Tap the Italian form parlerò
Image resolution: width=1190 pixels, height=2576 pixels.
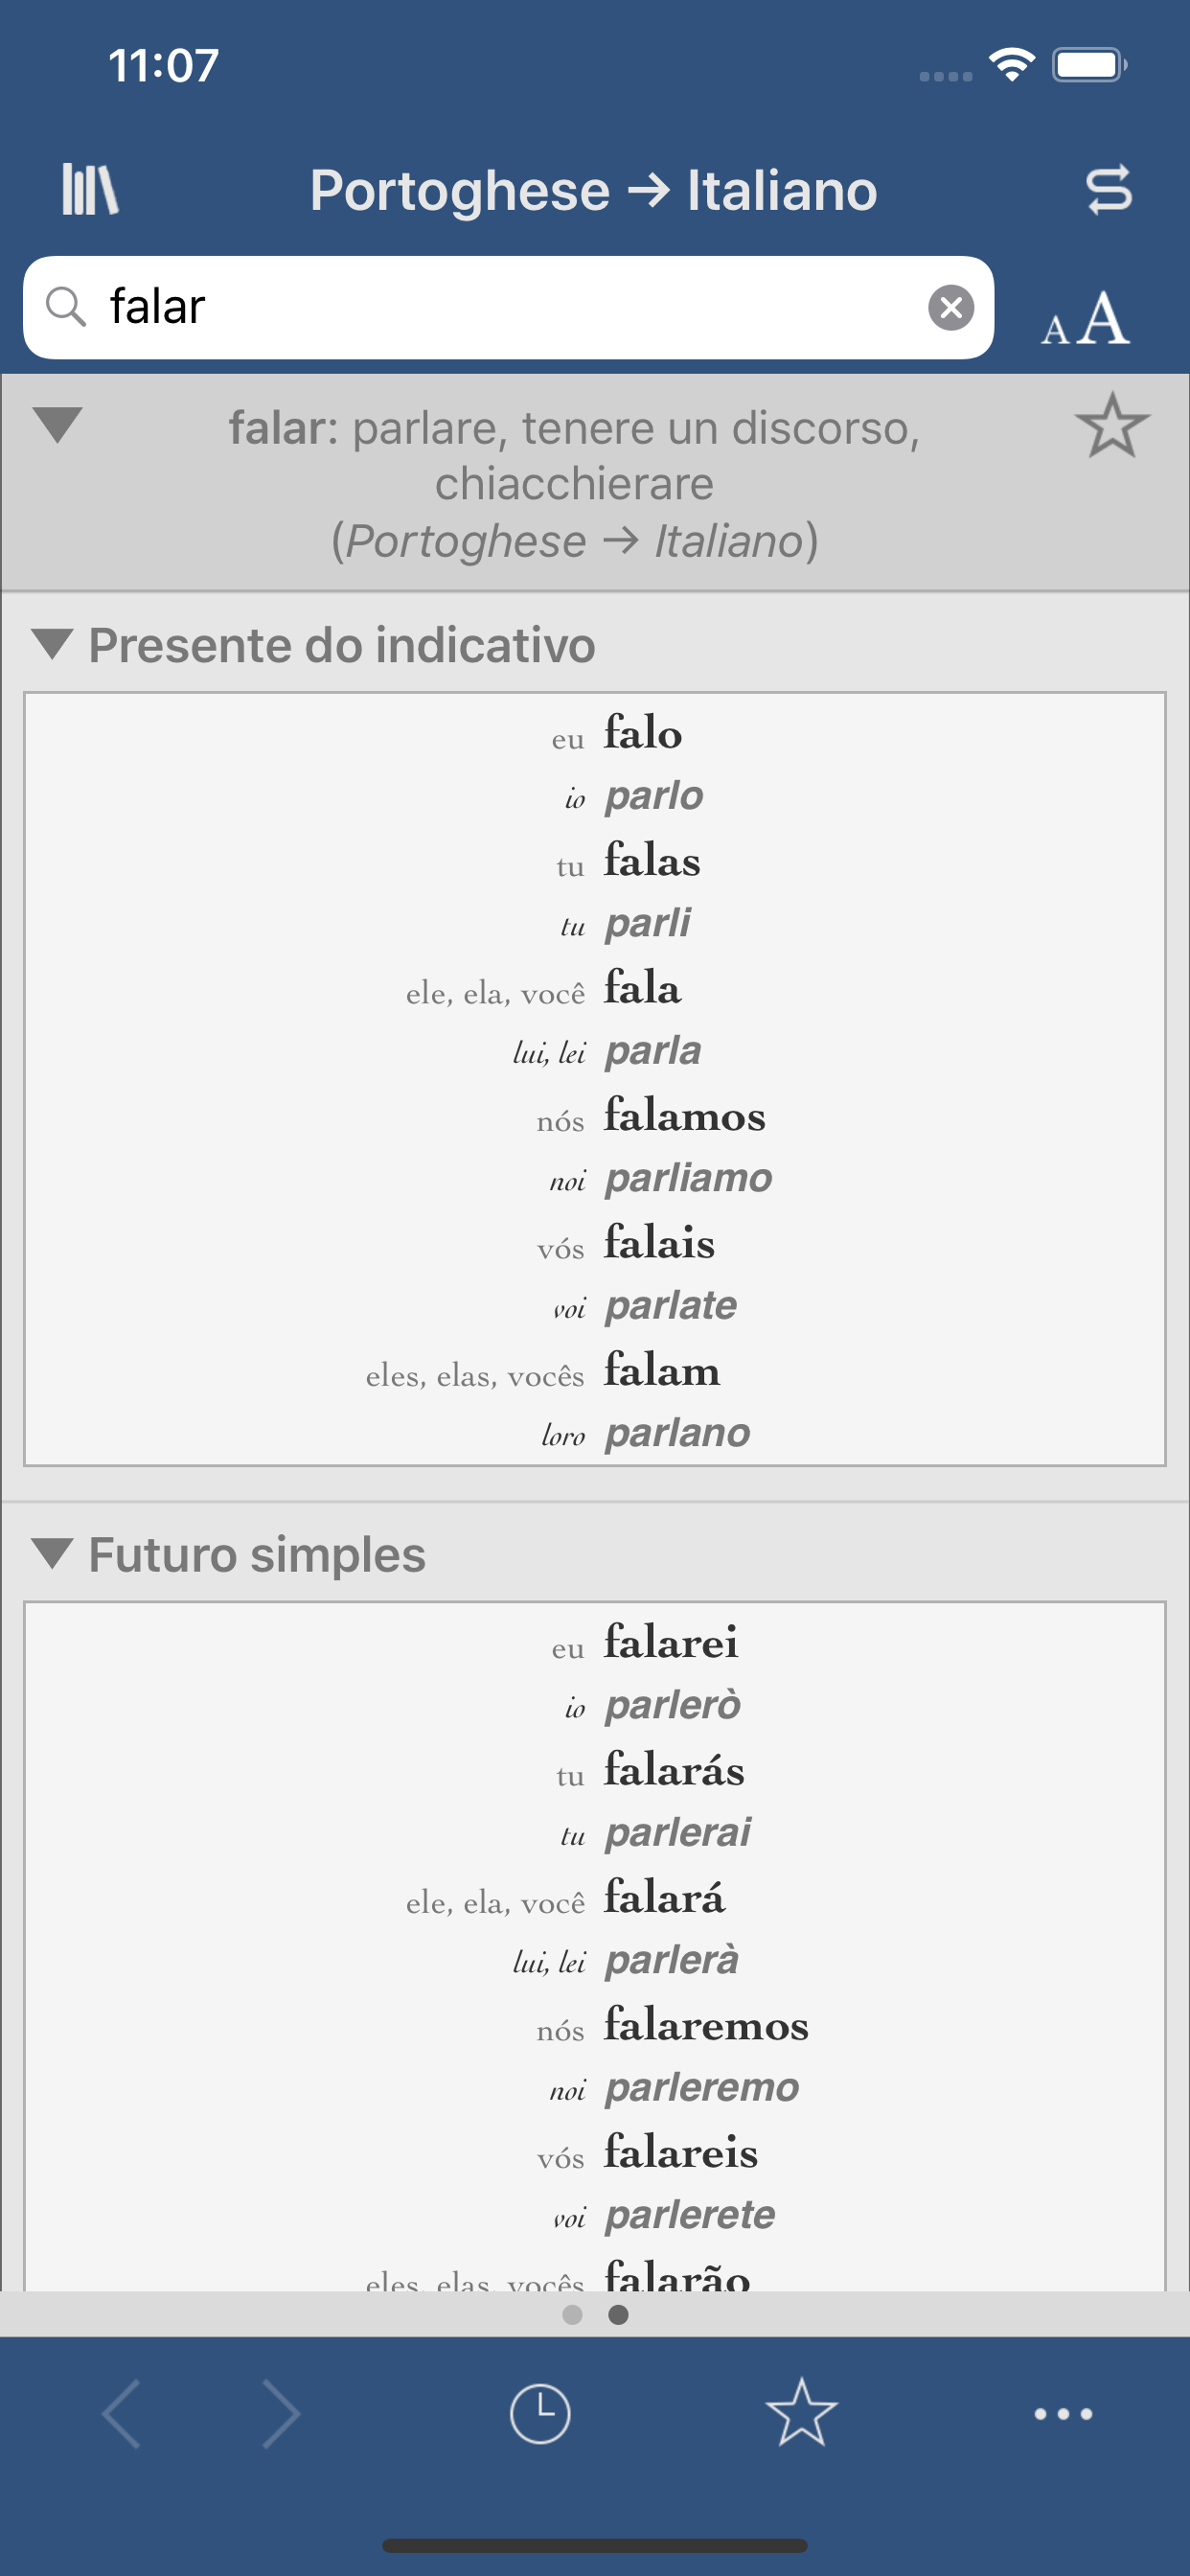[x=672, y=1705]
